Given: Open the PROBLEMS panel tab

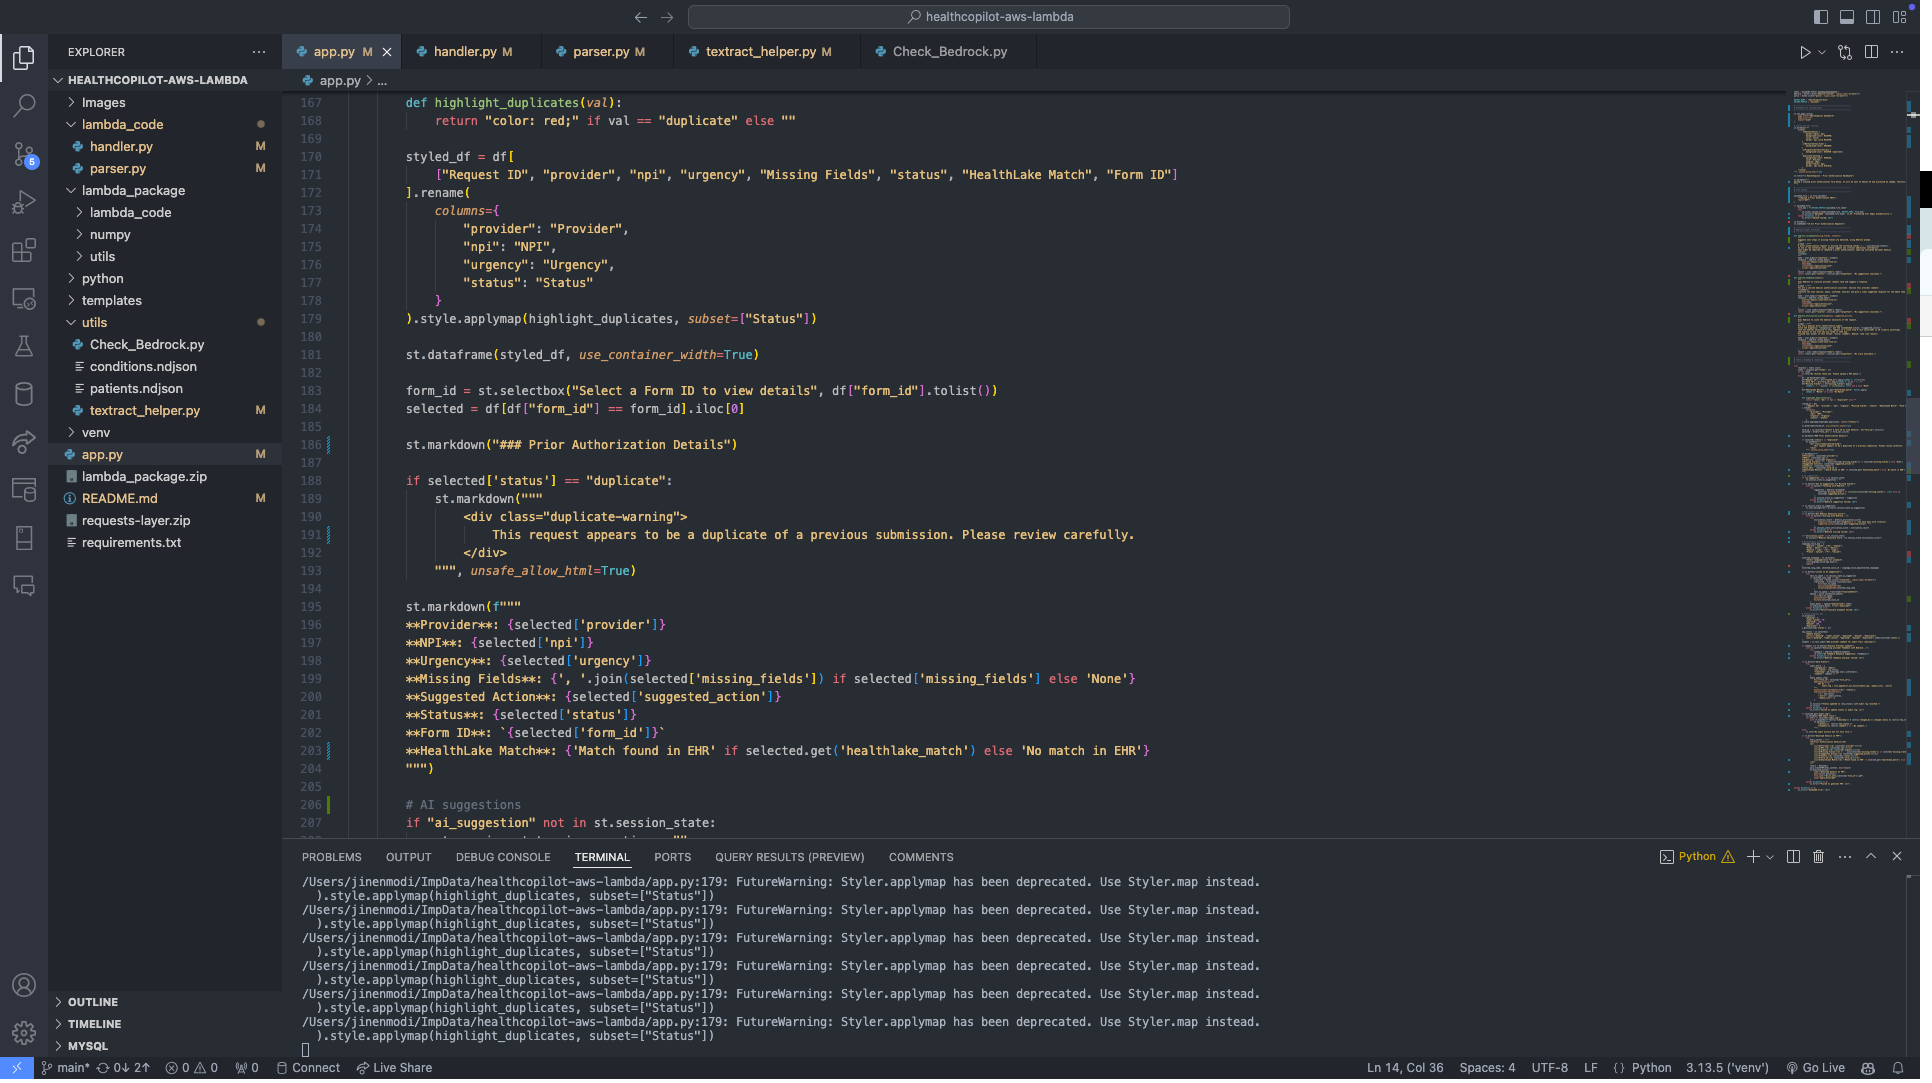Looking at the screenshot, I should pyautogui.click(x=331, y=857).
